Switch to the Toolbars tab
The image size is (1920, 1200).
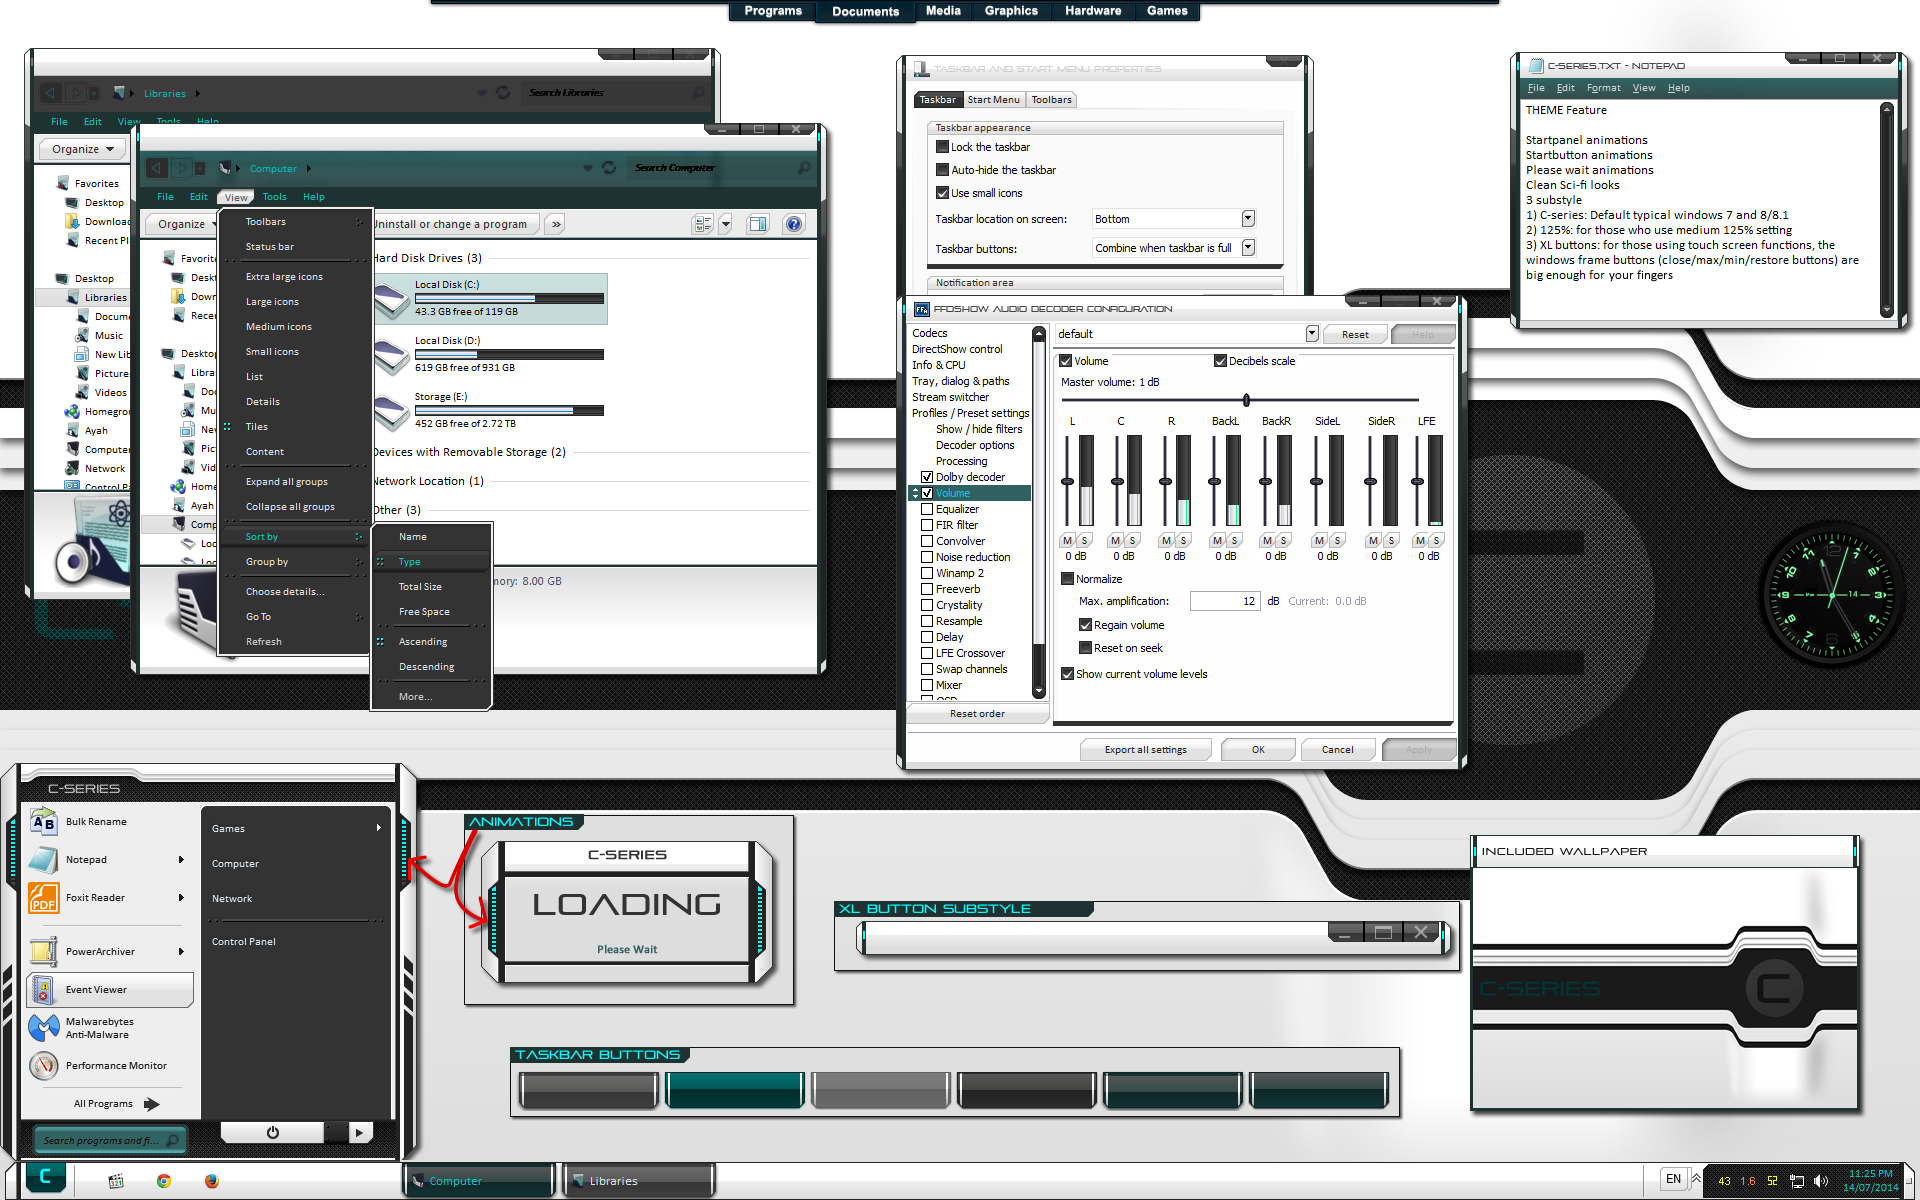pos(1051,100)
